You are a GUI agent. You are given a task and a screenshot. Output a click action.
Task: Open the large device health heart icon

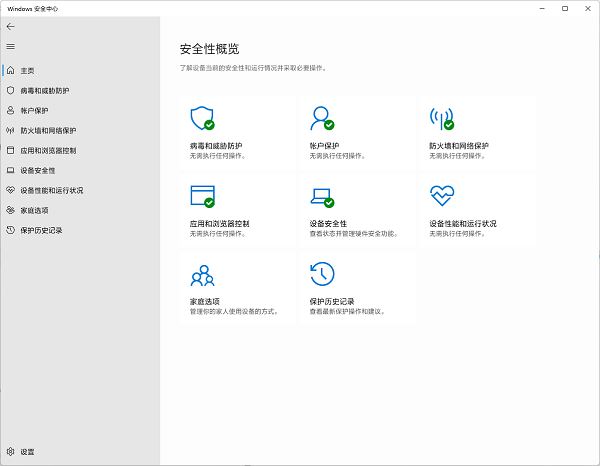click(x=442, y=196)
